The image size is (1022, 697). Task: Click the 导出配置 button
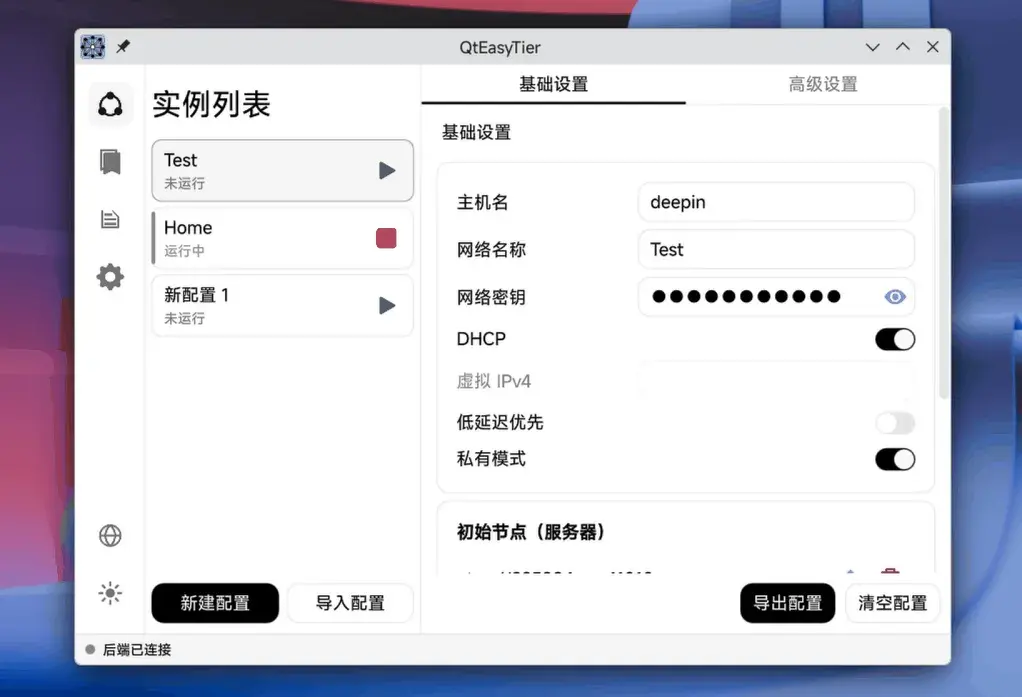pyautogui.click(x=787, y=603)
